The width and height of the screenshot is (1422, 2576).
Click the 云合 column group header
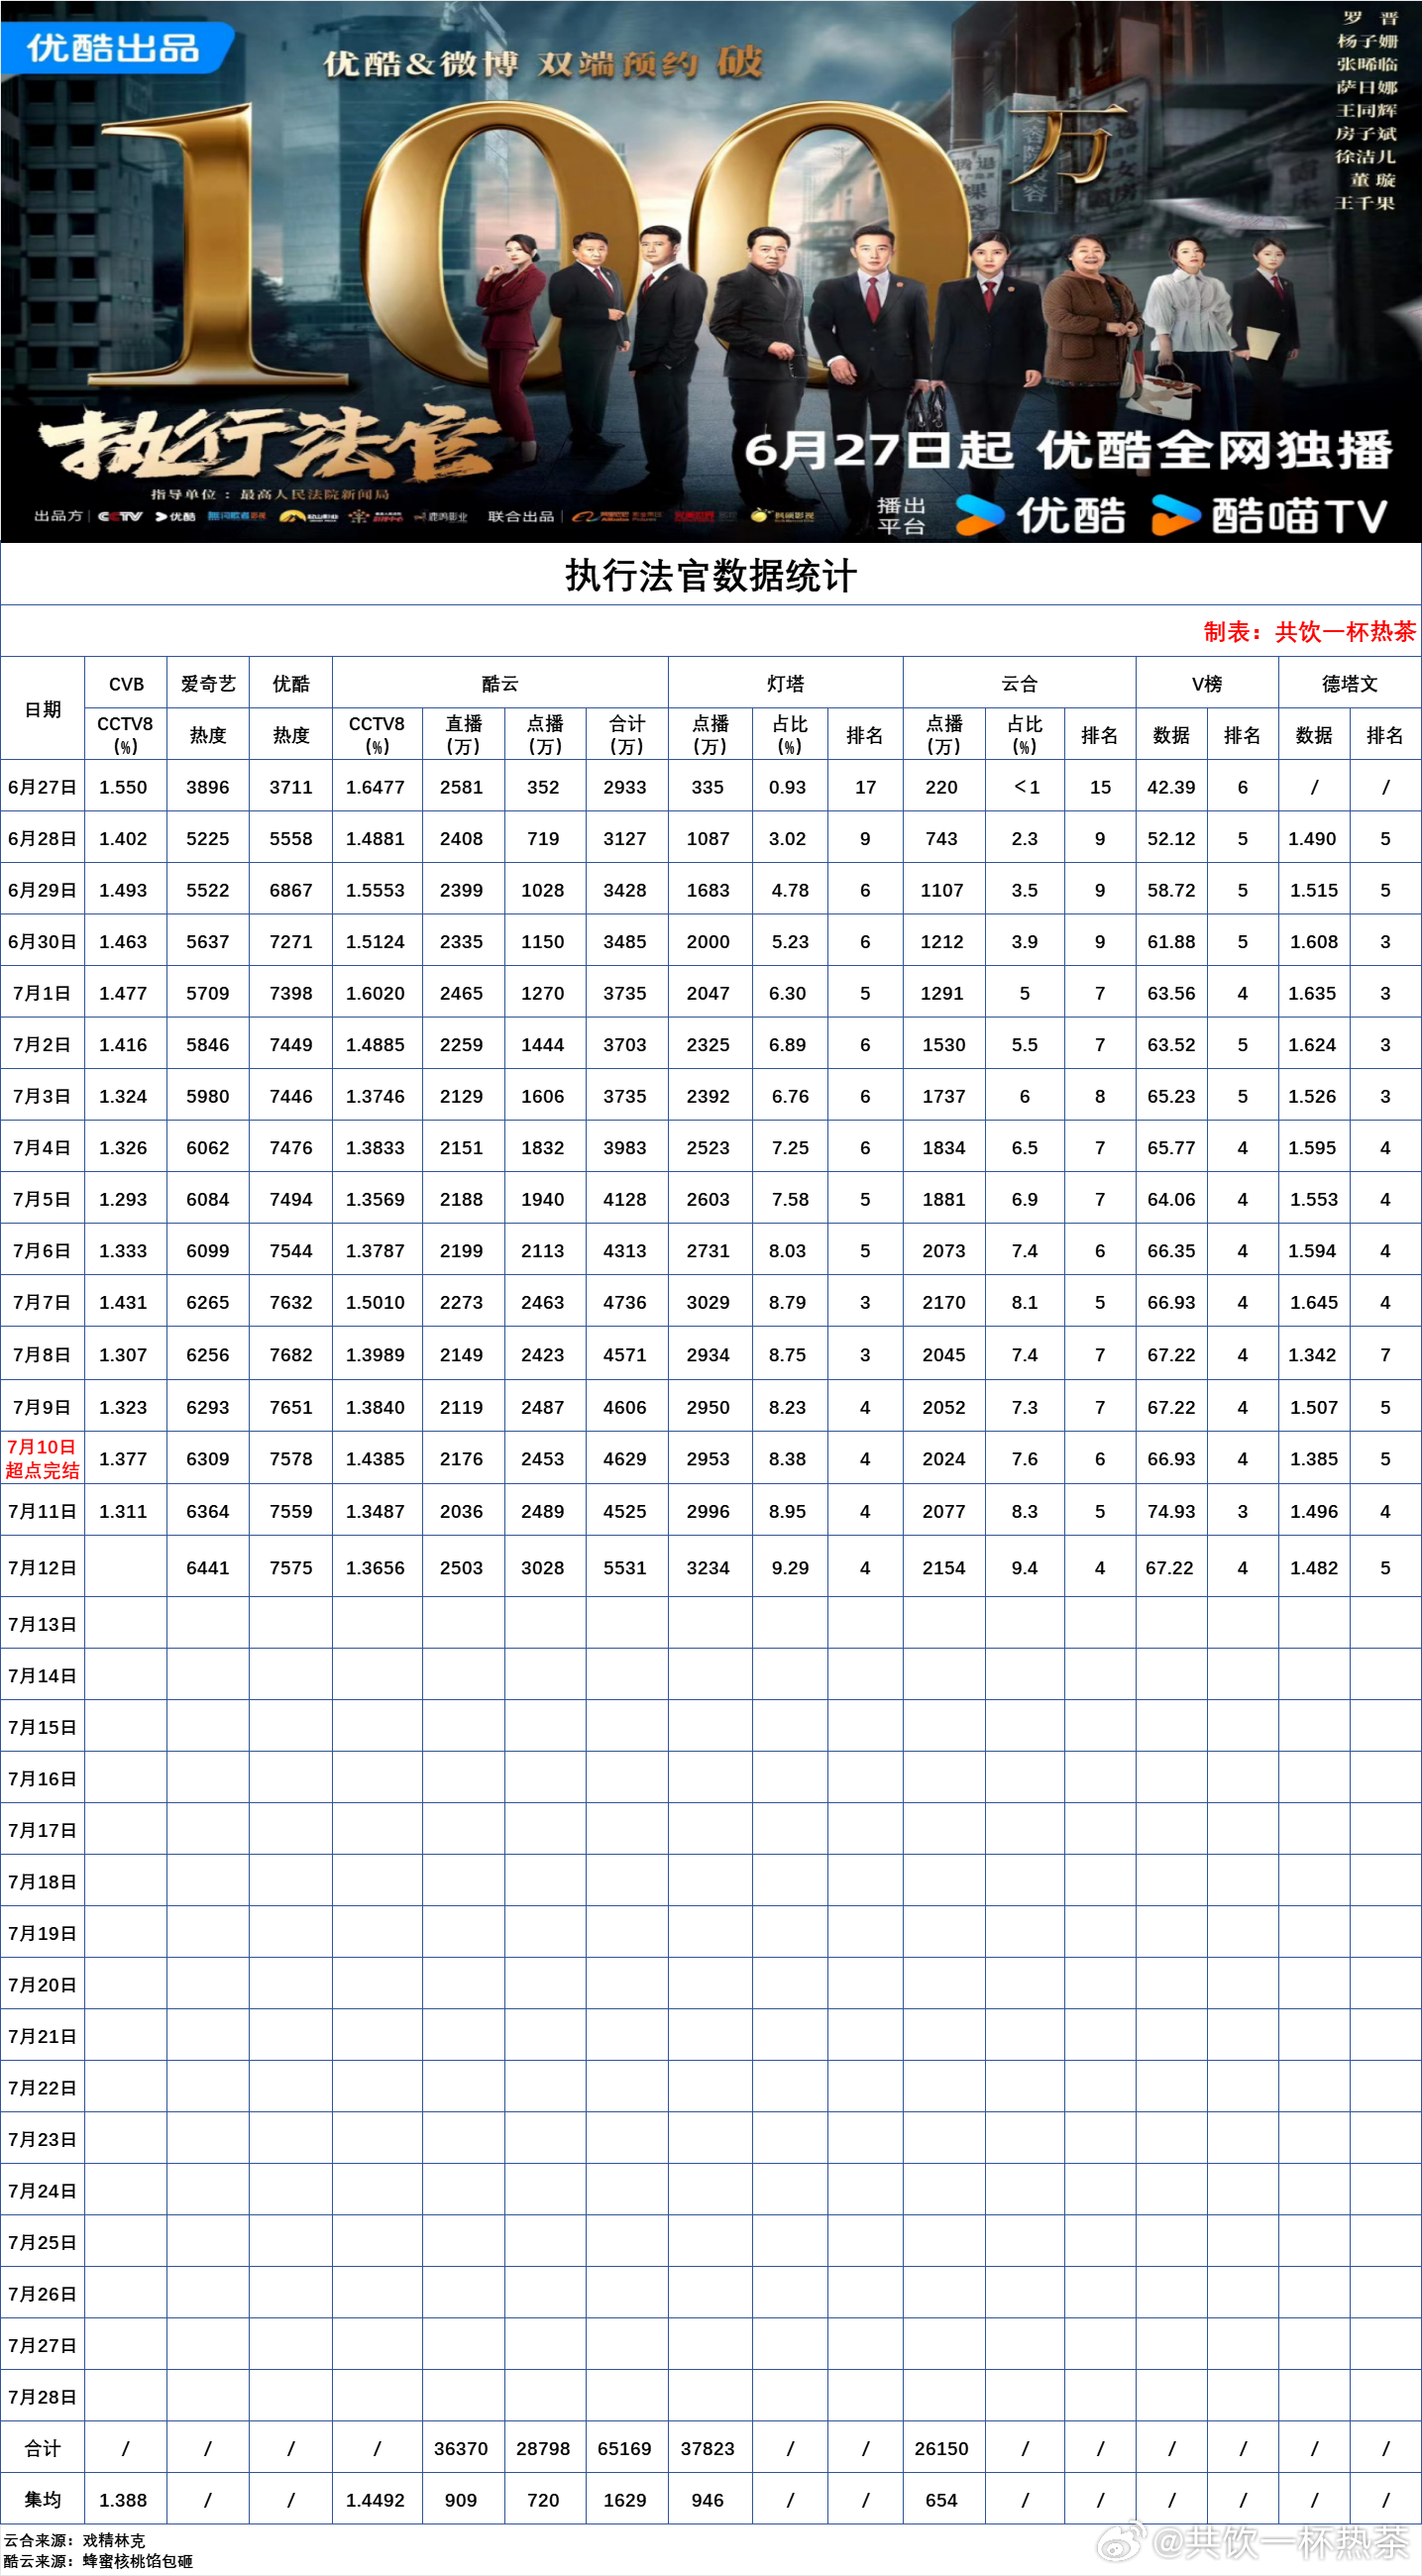click(x=1019, y=684)
